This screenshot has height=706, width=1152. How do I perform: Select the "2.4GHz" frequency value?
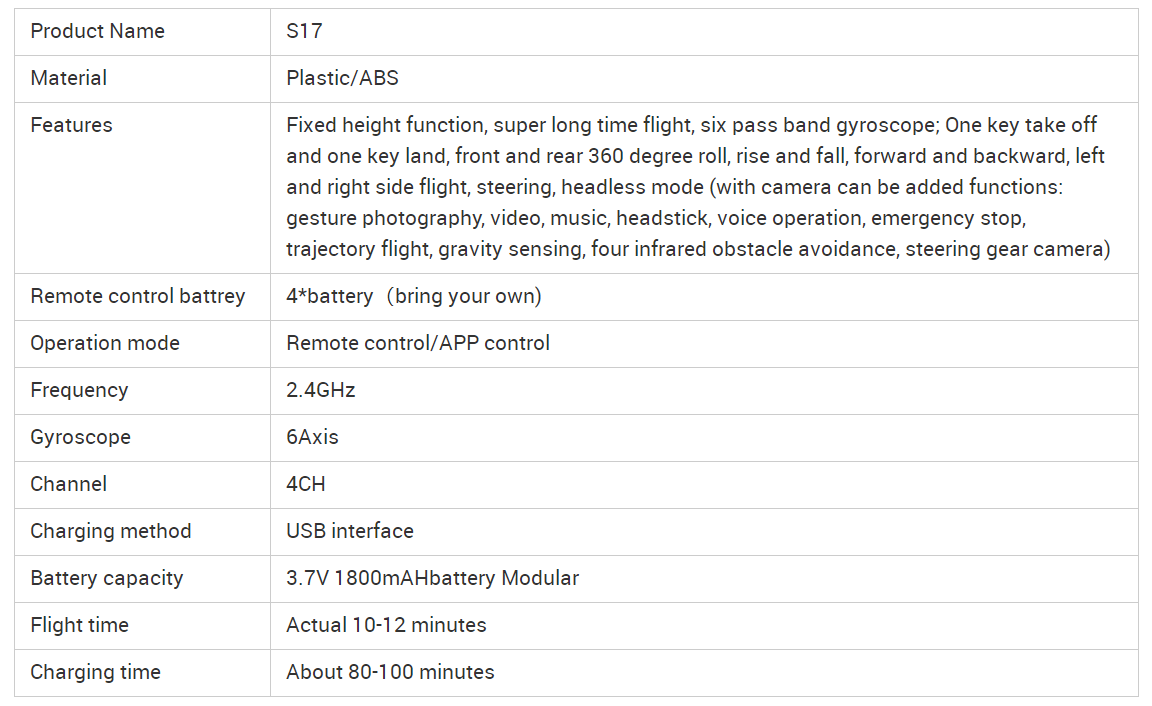[x=320, y=390]
